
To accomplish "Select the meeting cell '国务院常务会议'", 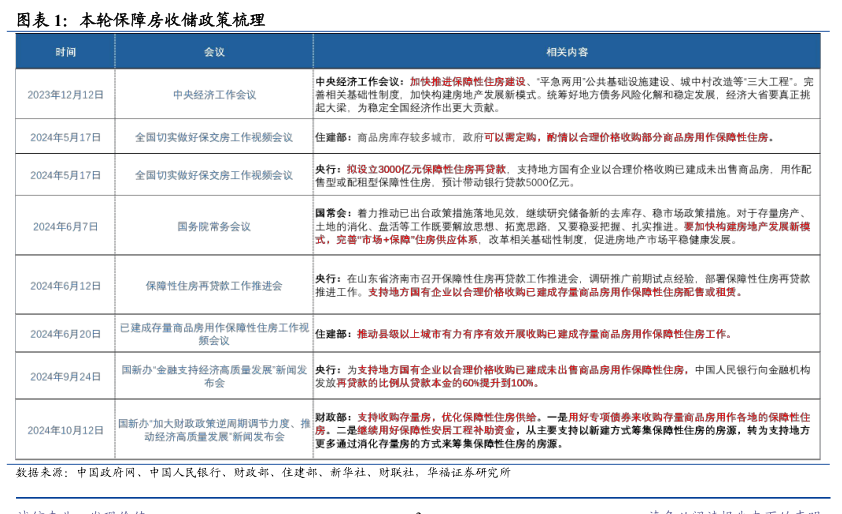I will (214, 226).
